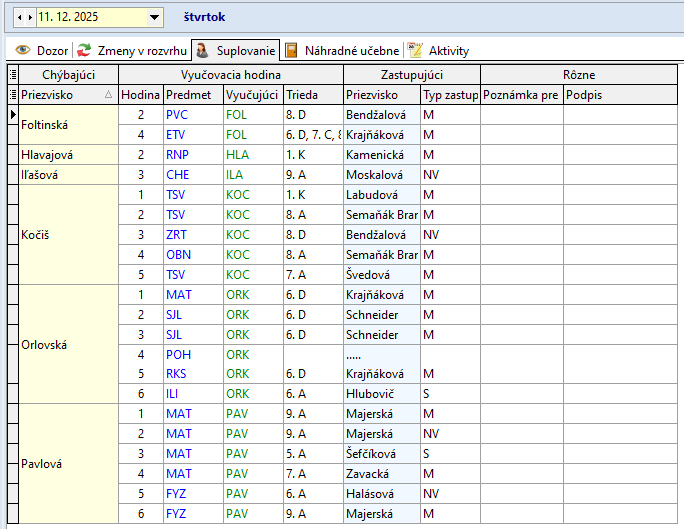Screen dimensions: 684x529
Task: Click the Typ zastup column header
Action: [449, 95]
